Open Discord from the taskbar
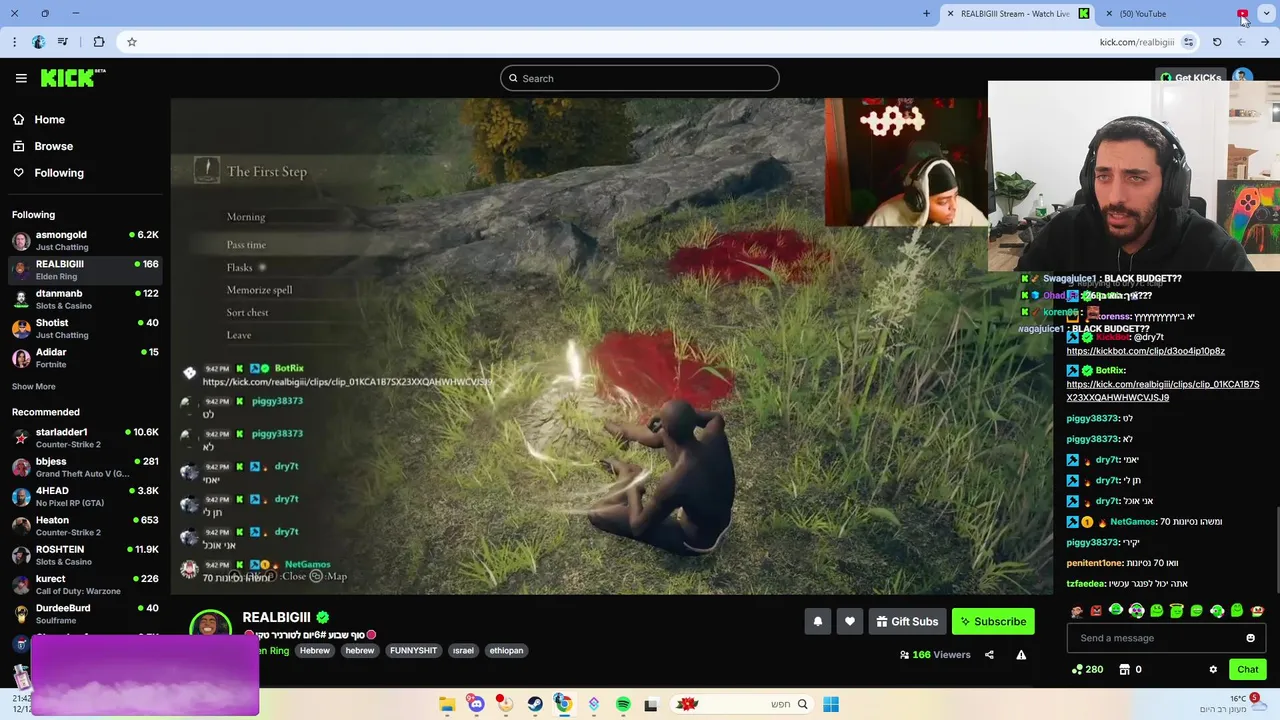1280x720 pixels. pyautogui.click(x=476, y=704)
